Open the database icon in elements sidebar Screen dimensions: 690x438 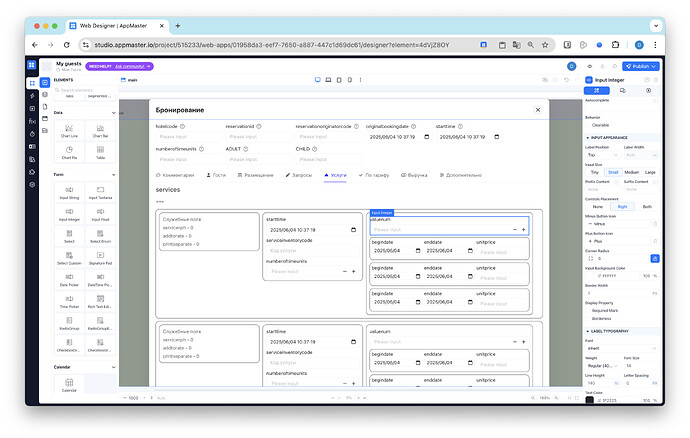[45, 94]
